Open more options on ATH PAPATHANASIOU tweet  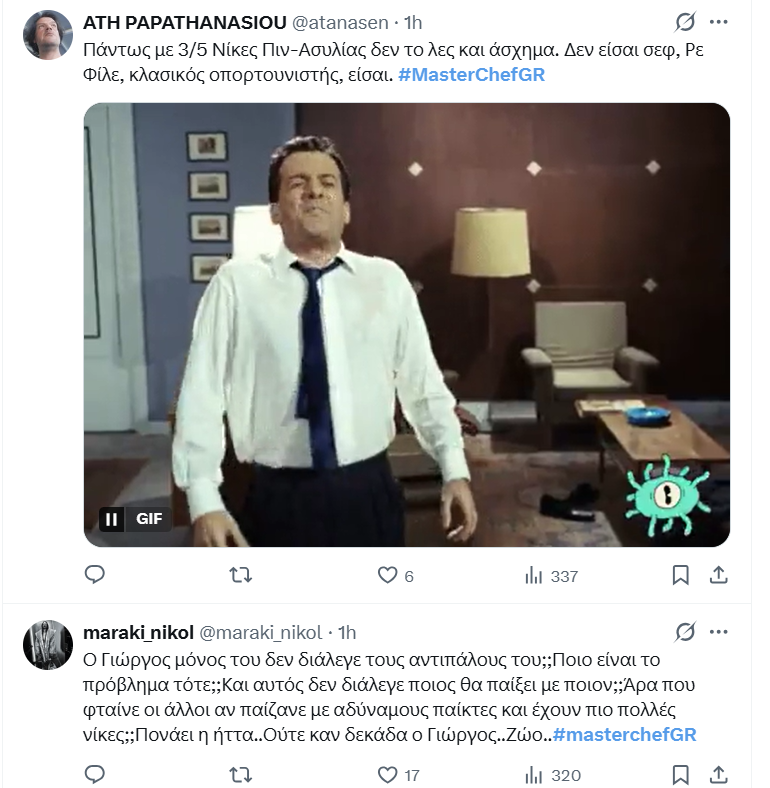click(x=718, y=22)
